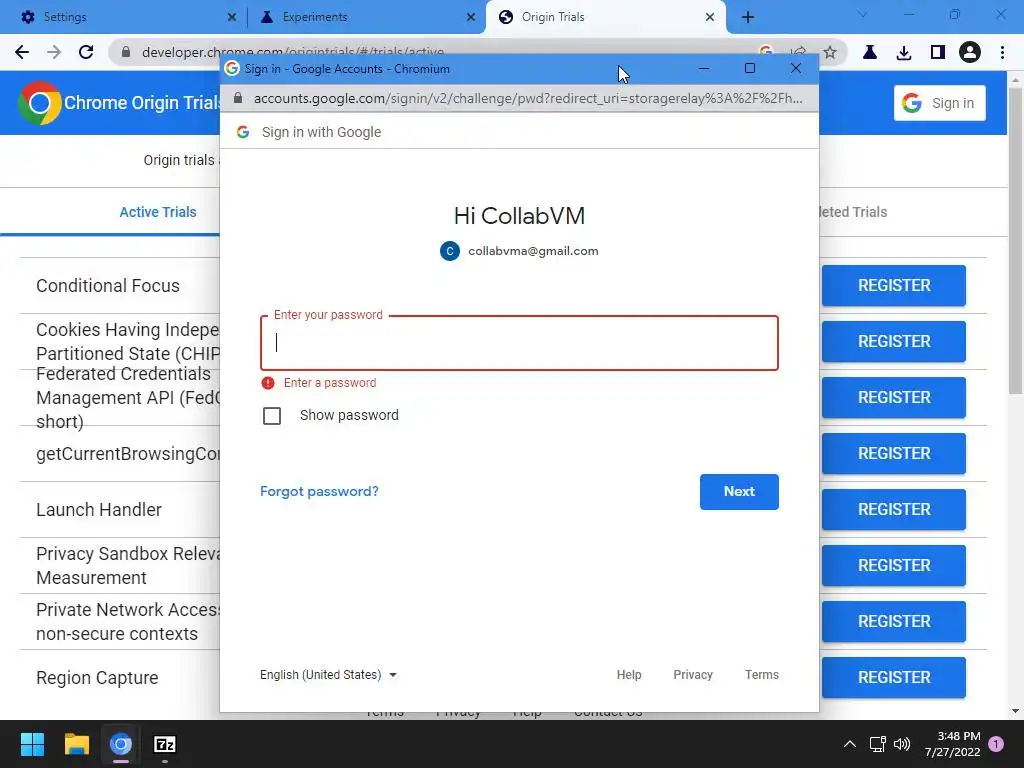Click the popup address bar lock icon
1024x768 pixels.
pos(238,98)
